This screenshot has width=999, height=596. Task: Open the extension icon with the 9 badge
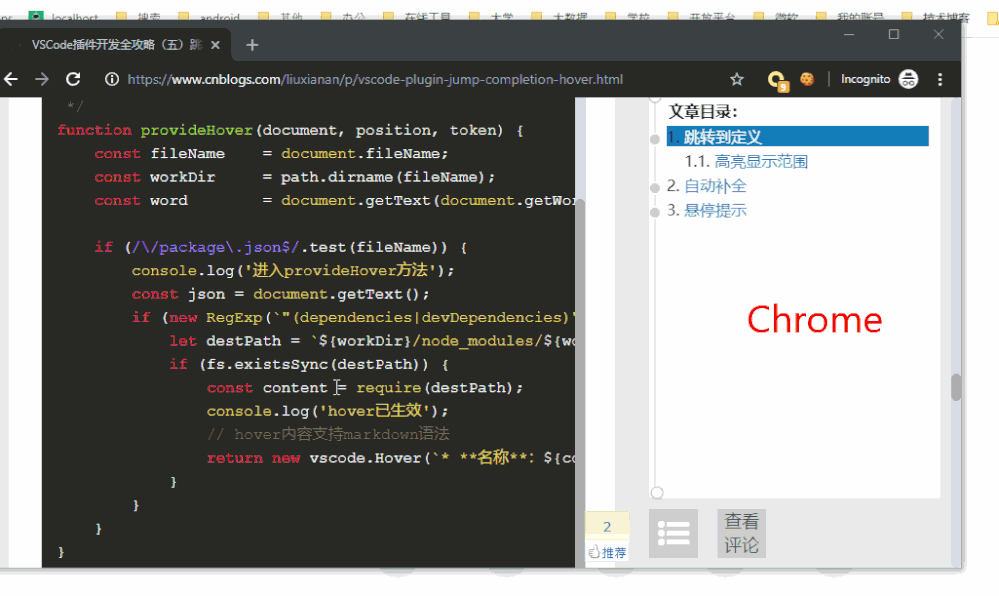point(777,80)
